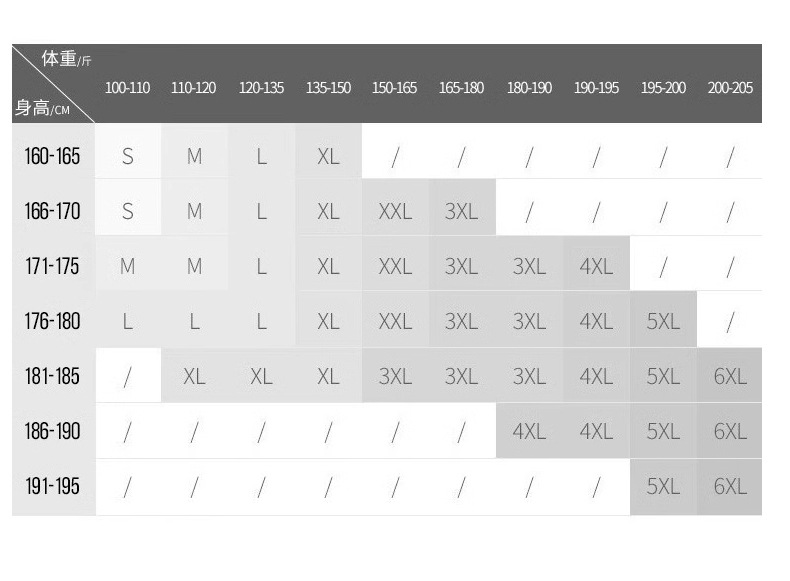The image size is (790, 581).
Task: Select the 180-190 weight column header
Action: pyautogui.click(x=529, y=88)
